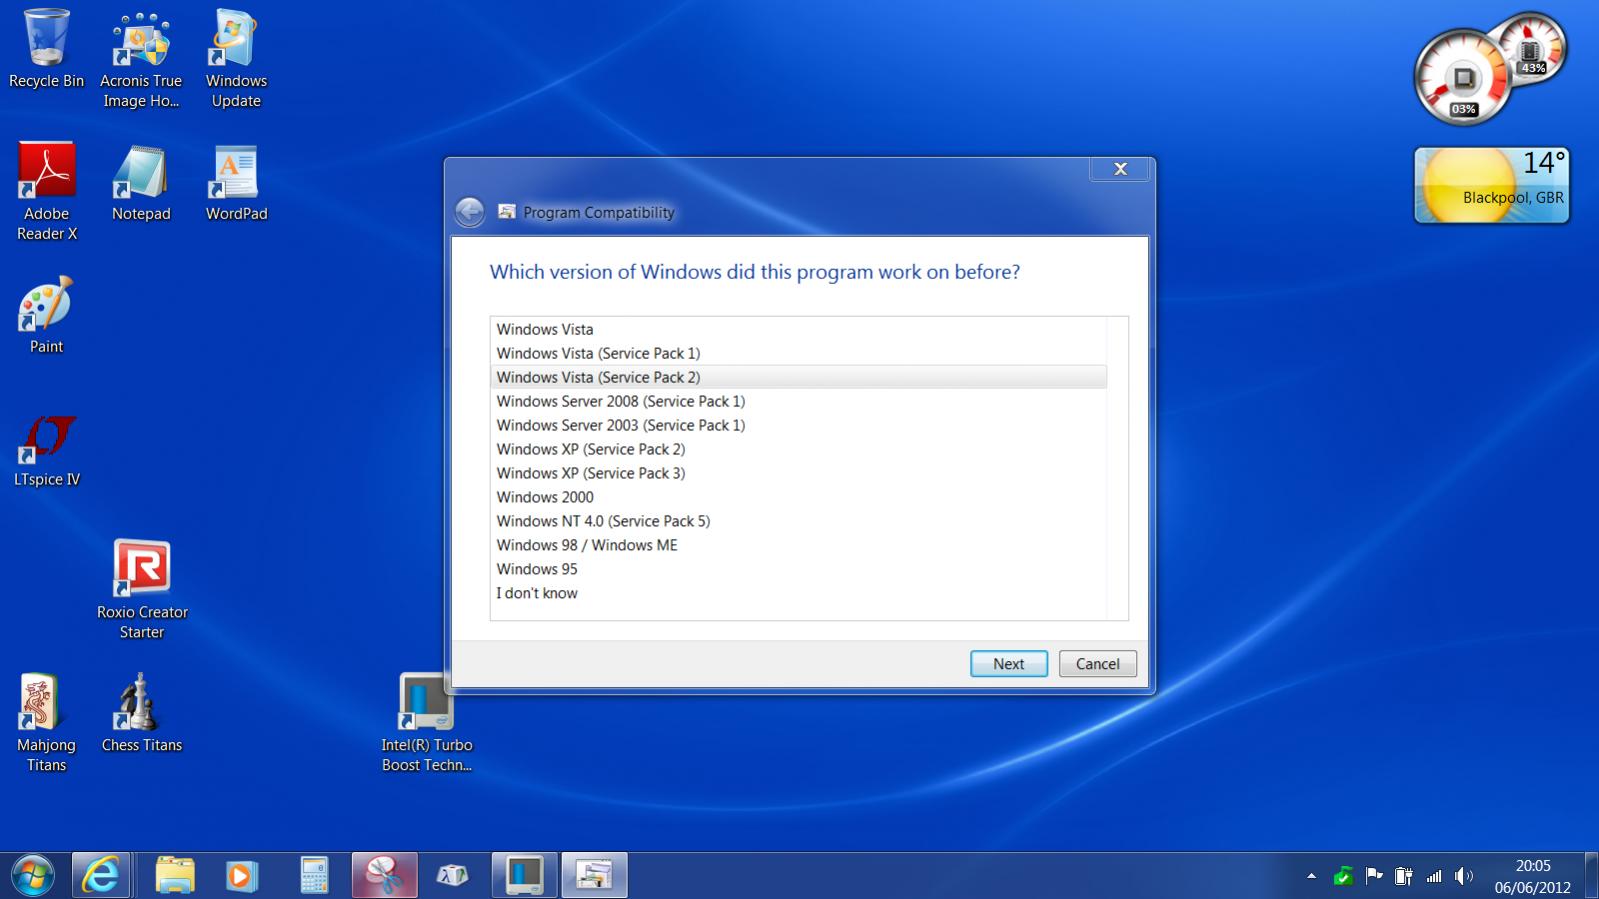Select the Chess Titans desktop icon
Screen dimensions: 1599x899
(x=141, y=712)
